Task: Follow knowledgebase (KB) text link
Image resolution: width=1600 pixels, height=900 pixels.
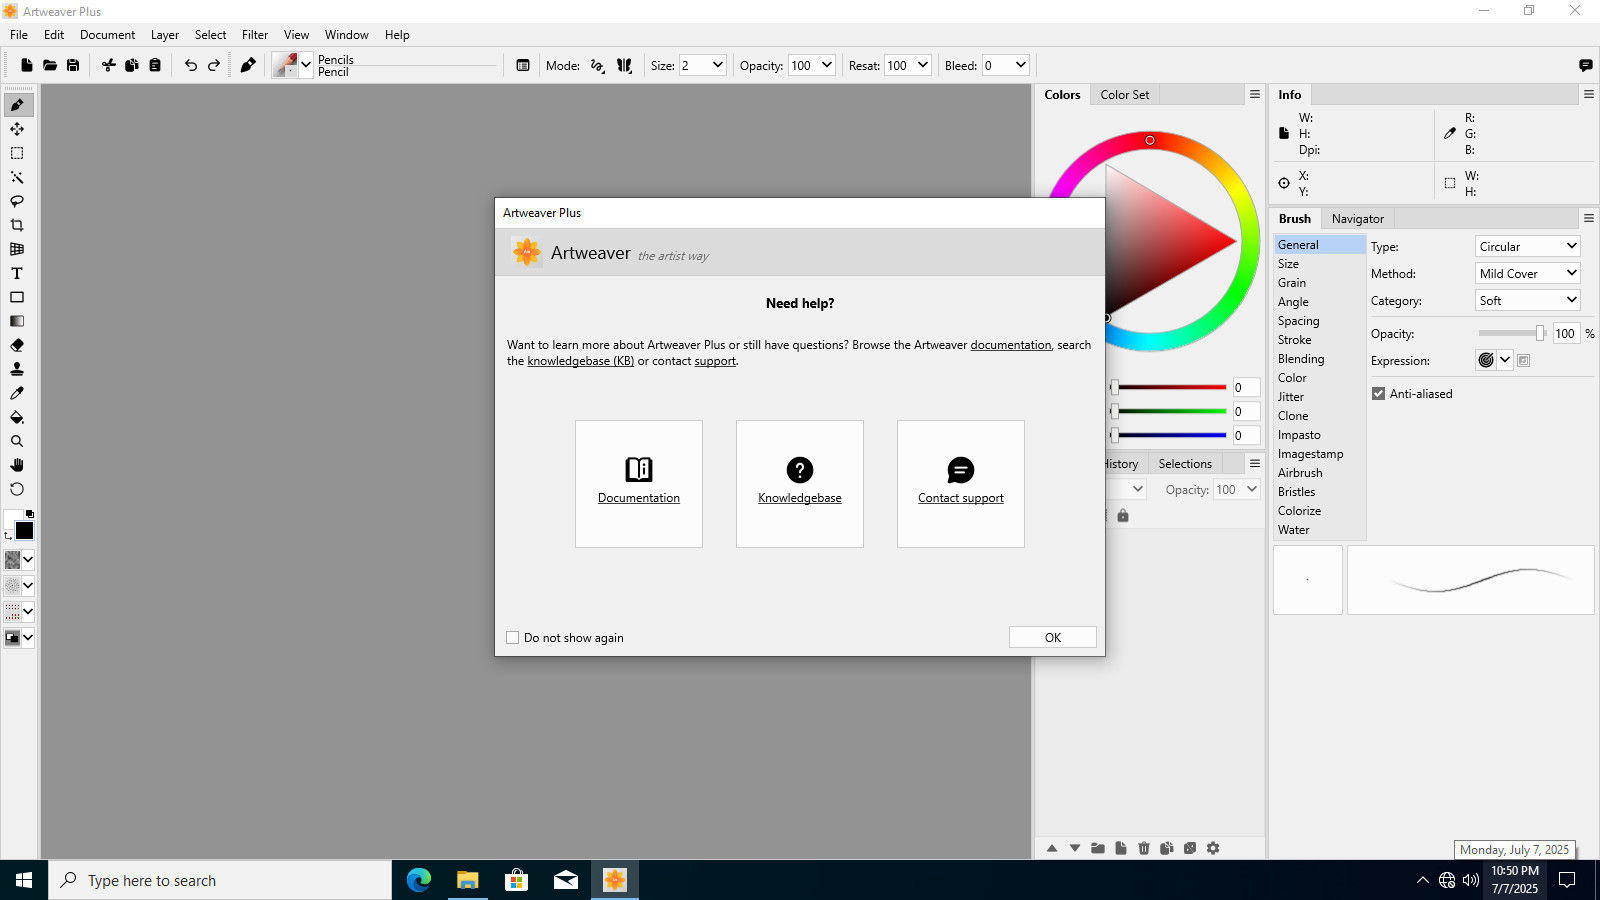Action: click(x=581, y=361)
